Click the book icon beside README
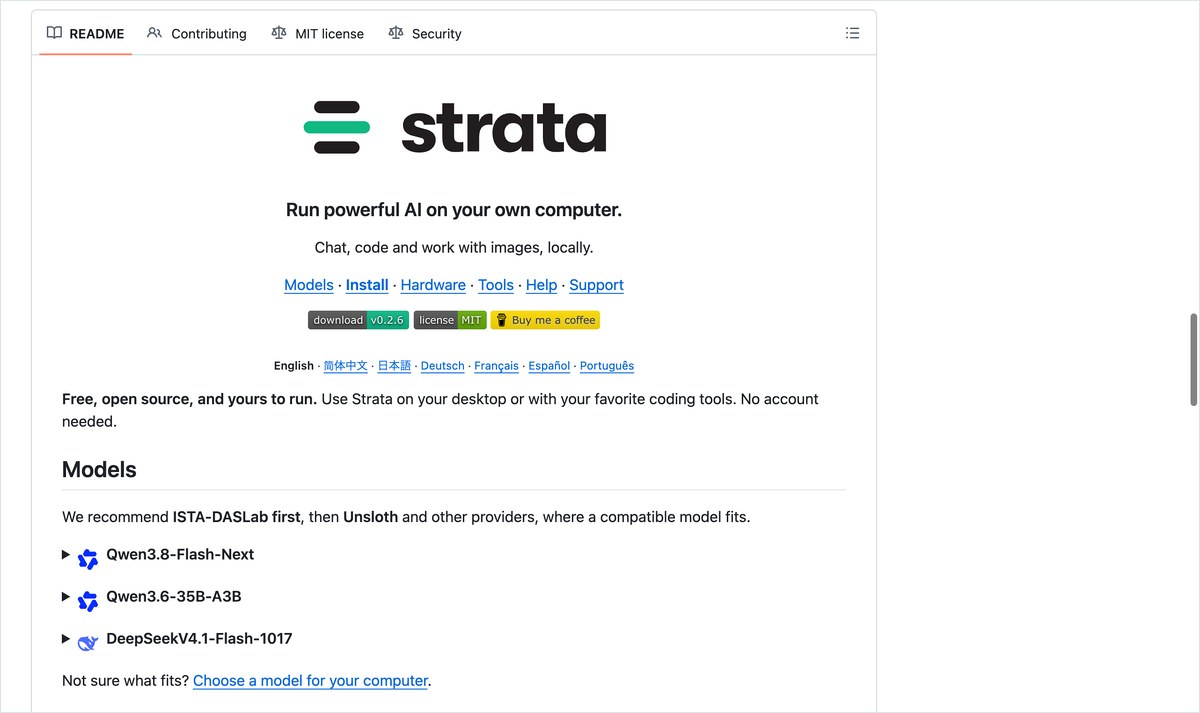1200x713 pixels. pos(54,33)
